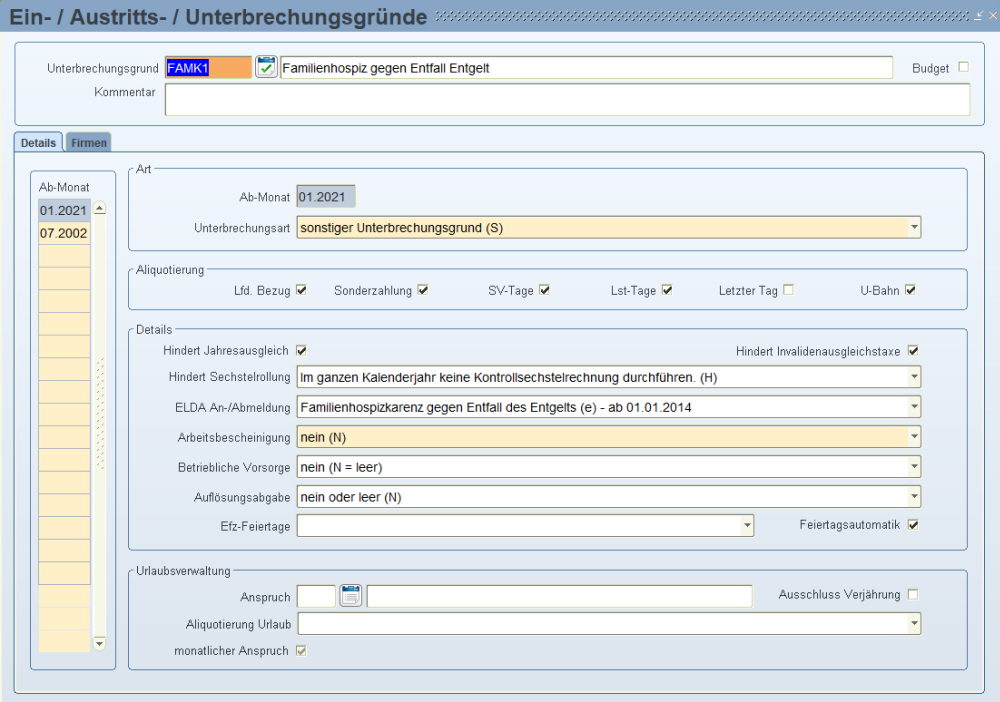Image resolution: width=1000 pixels, height=702 pixels.
Task: Select 01.2021 in Ab-Monat list
Action: (x=64, y=210)
